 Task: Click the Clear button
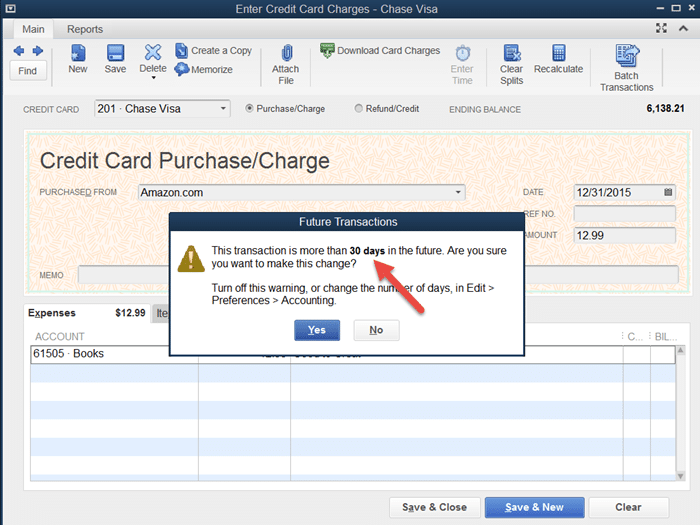click(x=629, y=507)
